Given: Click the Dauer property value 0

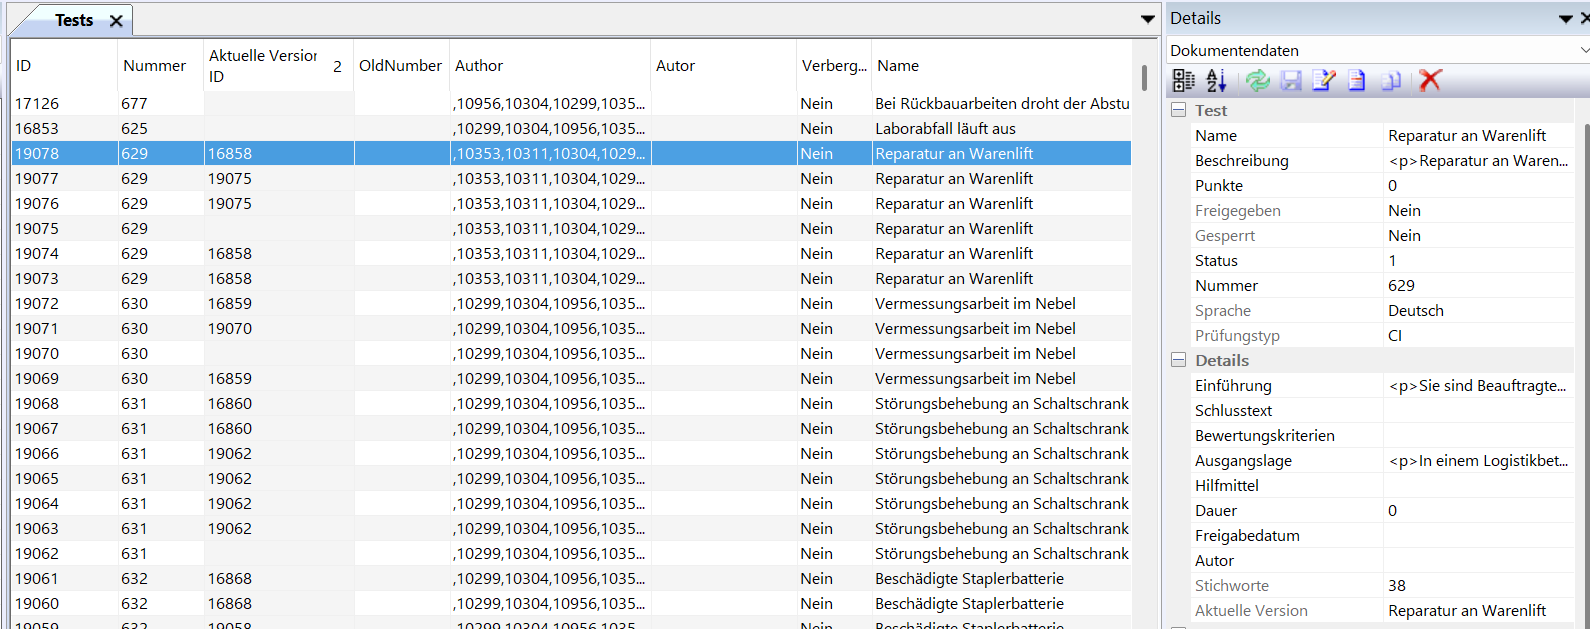Looking at the screenshot, I should (1478, 510).
